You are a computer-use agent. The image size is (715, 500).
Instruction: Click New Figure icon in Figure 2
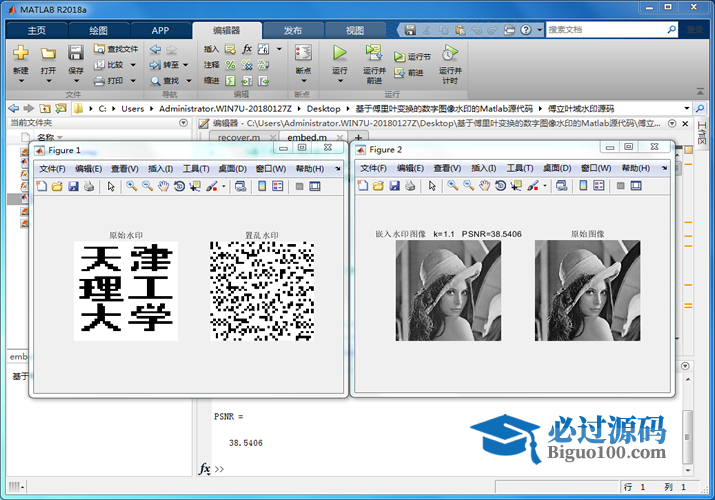click(363, 186)
